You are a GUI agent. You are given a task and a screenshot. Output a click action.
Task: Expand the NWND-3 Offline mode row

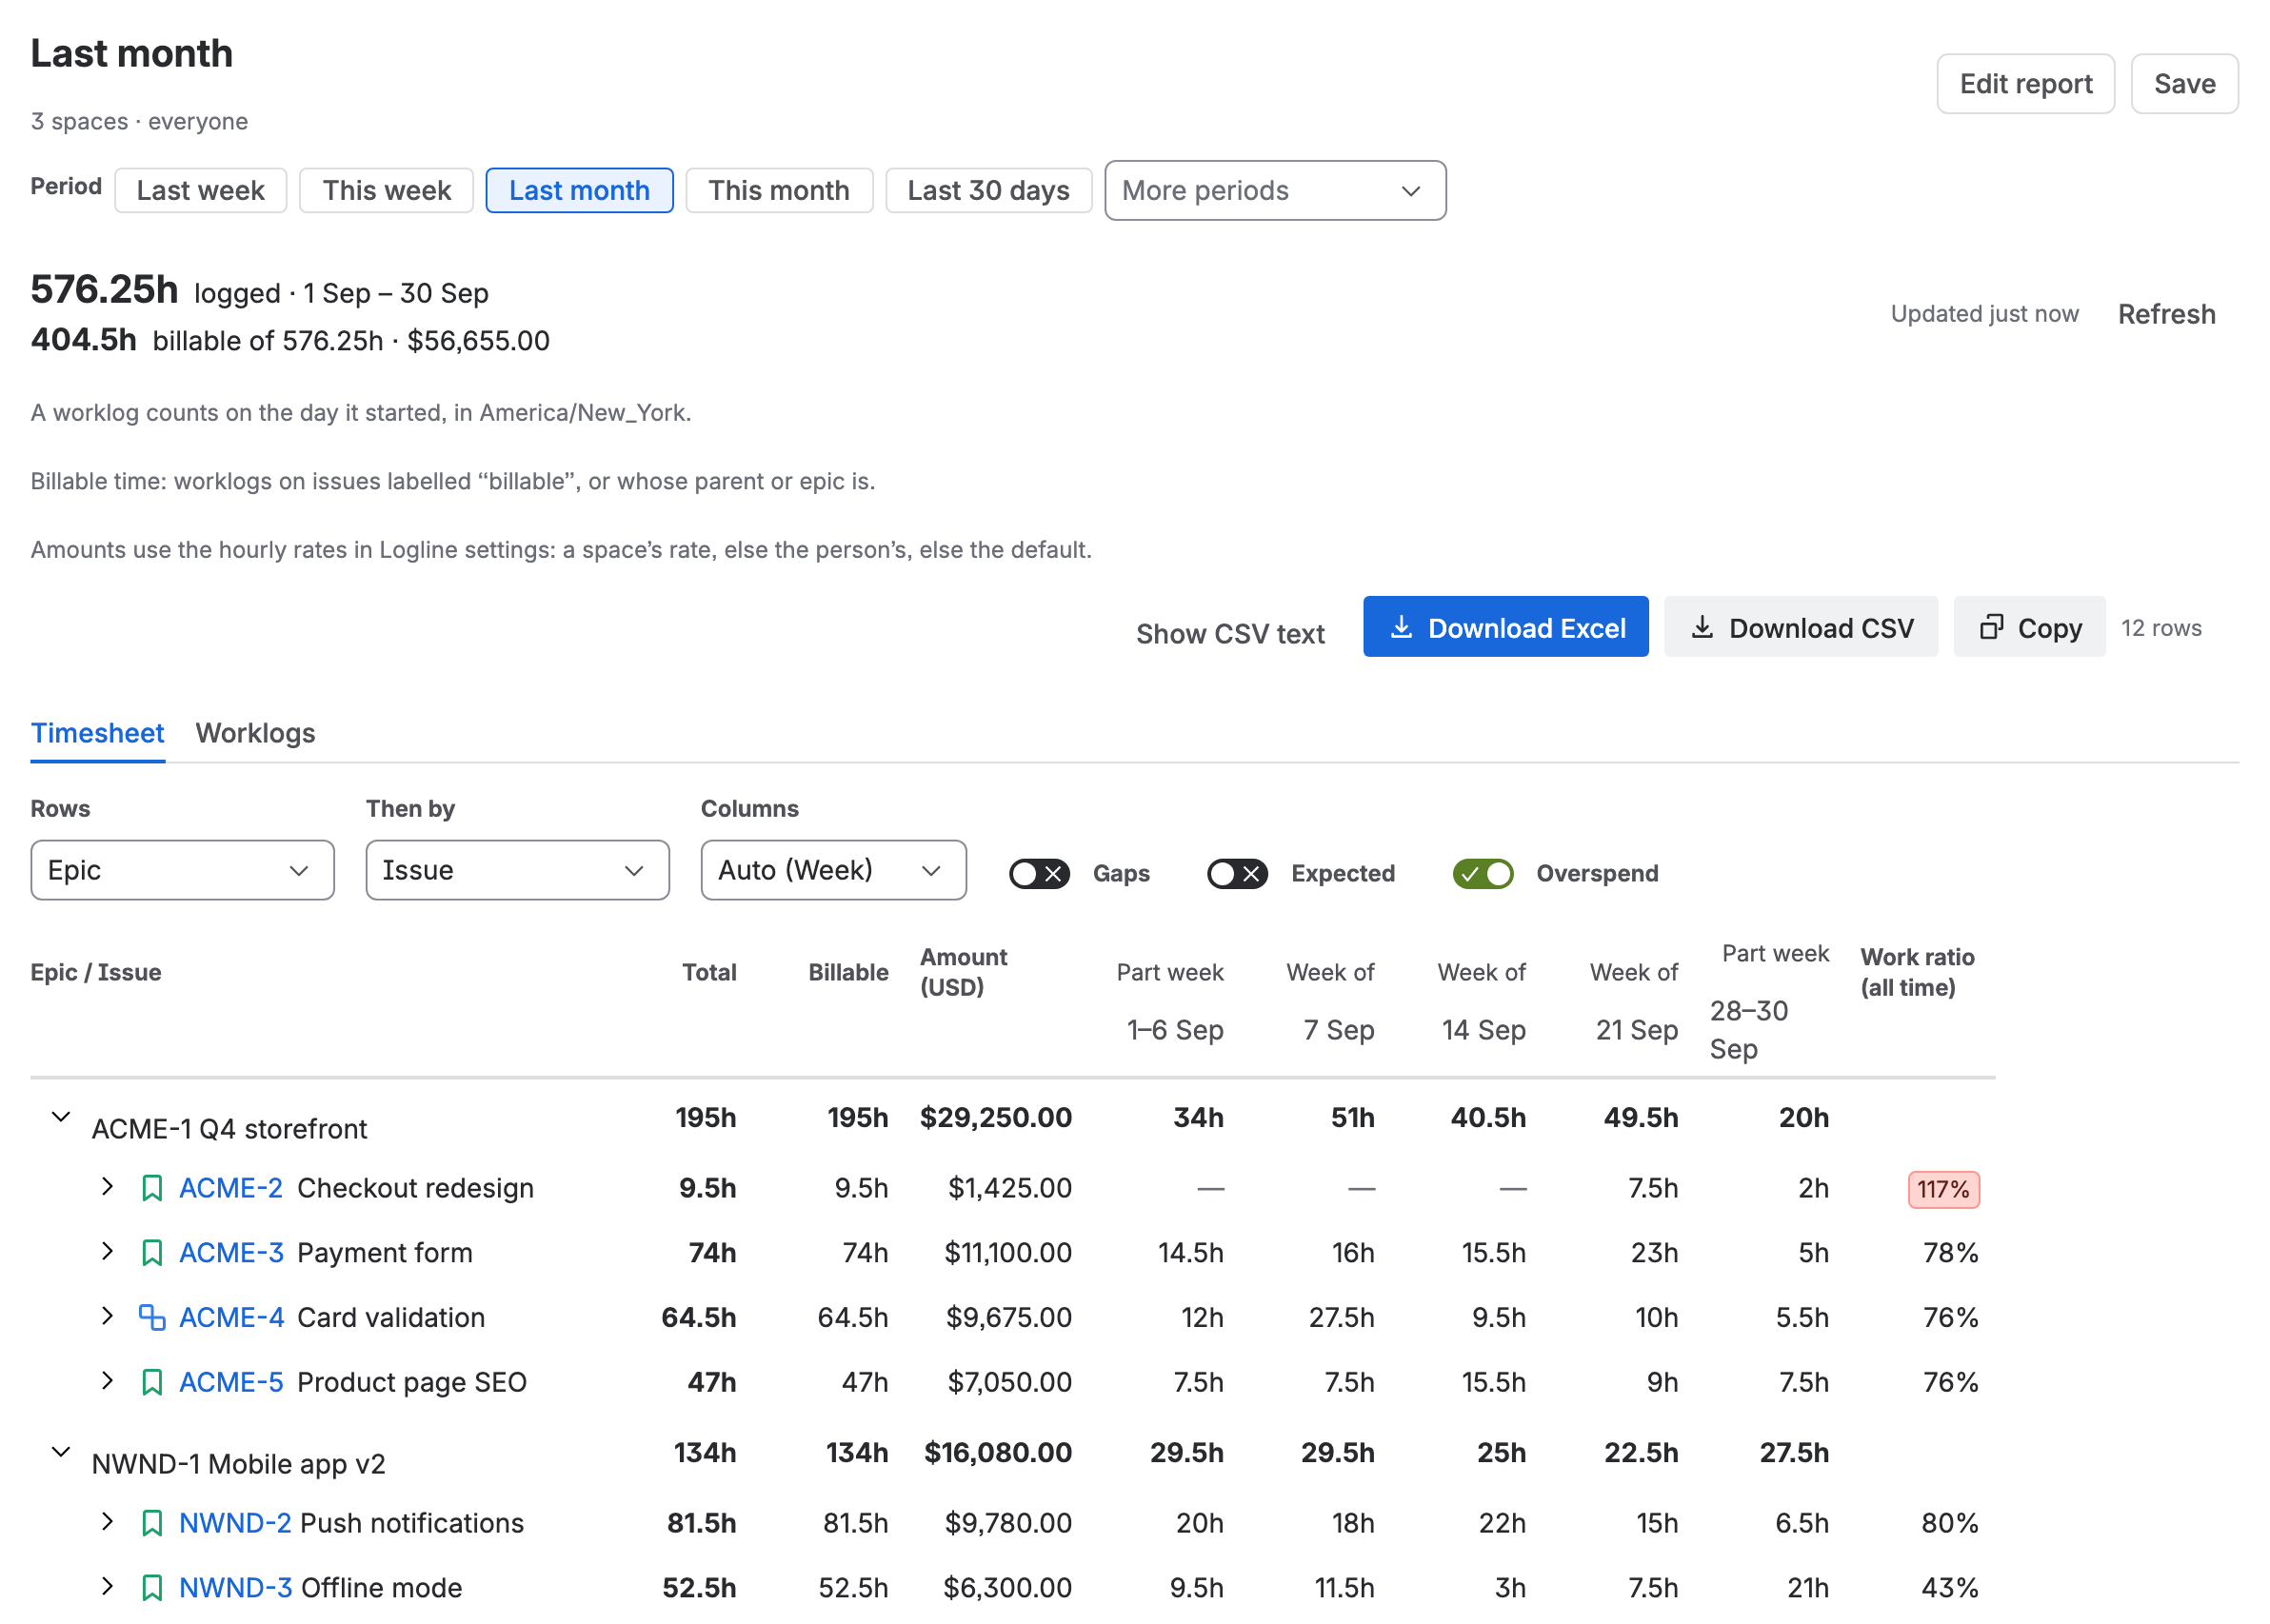(107, 1586)
